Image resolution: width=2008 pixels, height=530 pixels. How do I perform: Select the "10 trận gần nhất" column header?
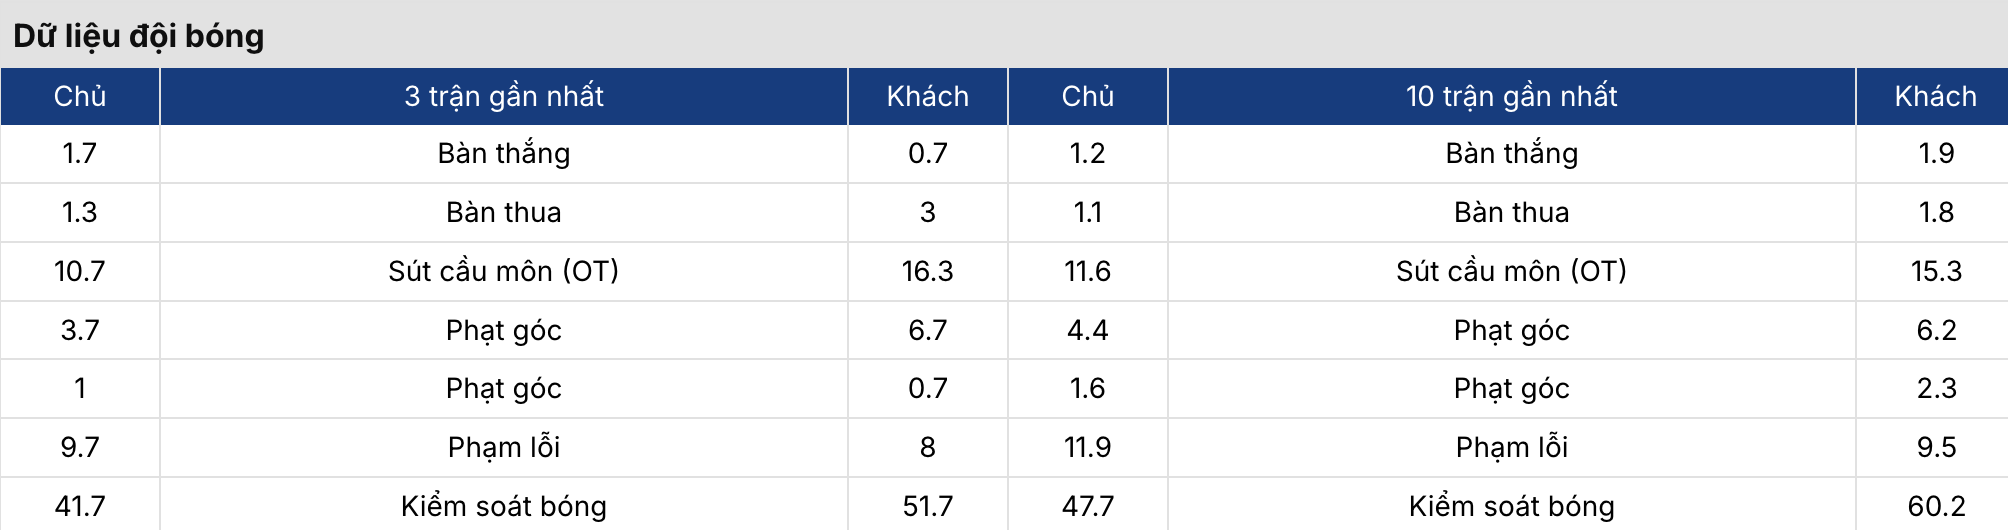coord(1511,96)
